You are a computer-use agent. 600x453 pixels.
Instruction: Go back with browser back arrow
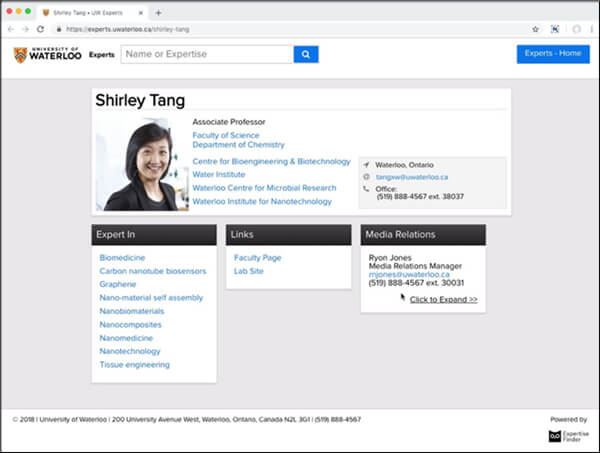click(x=11, y=29)
